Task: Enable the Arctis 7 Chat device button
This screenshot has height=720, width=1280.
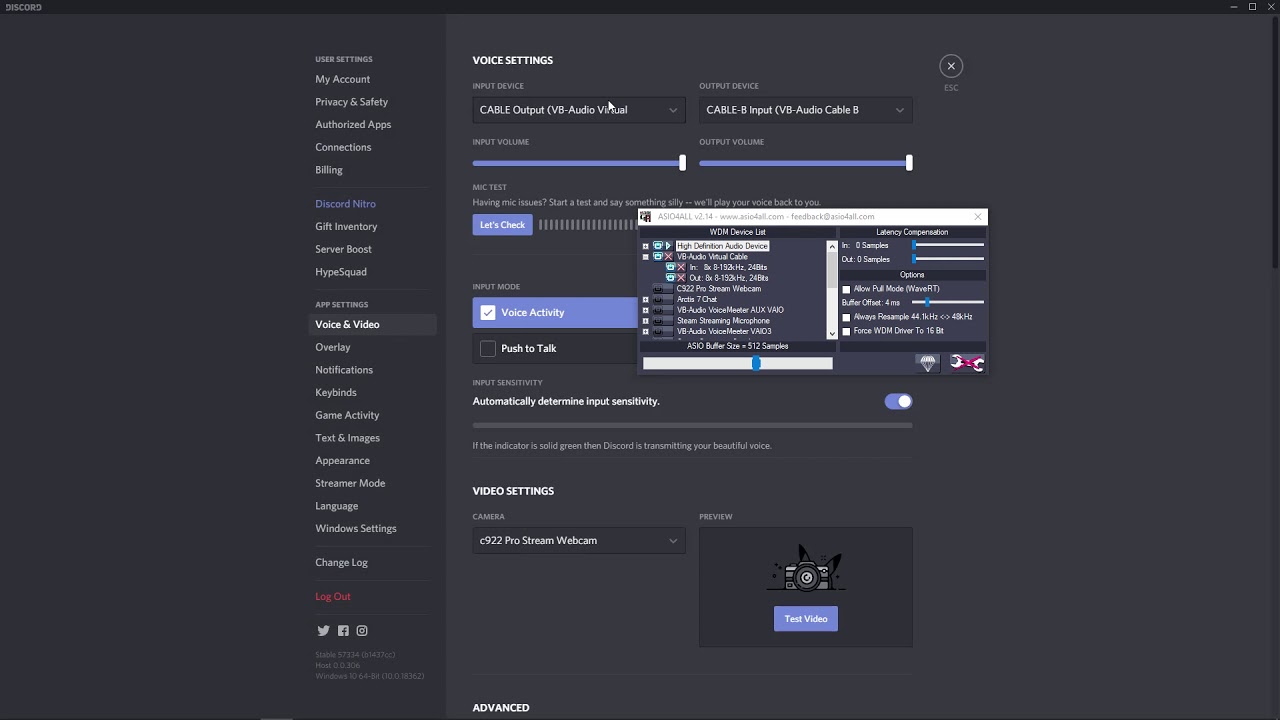Action: (663, 299)
